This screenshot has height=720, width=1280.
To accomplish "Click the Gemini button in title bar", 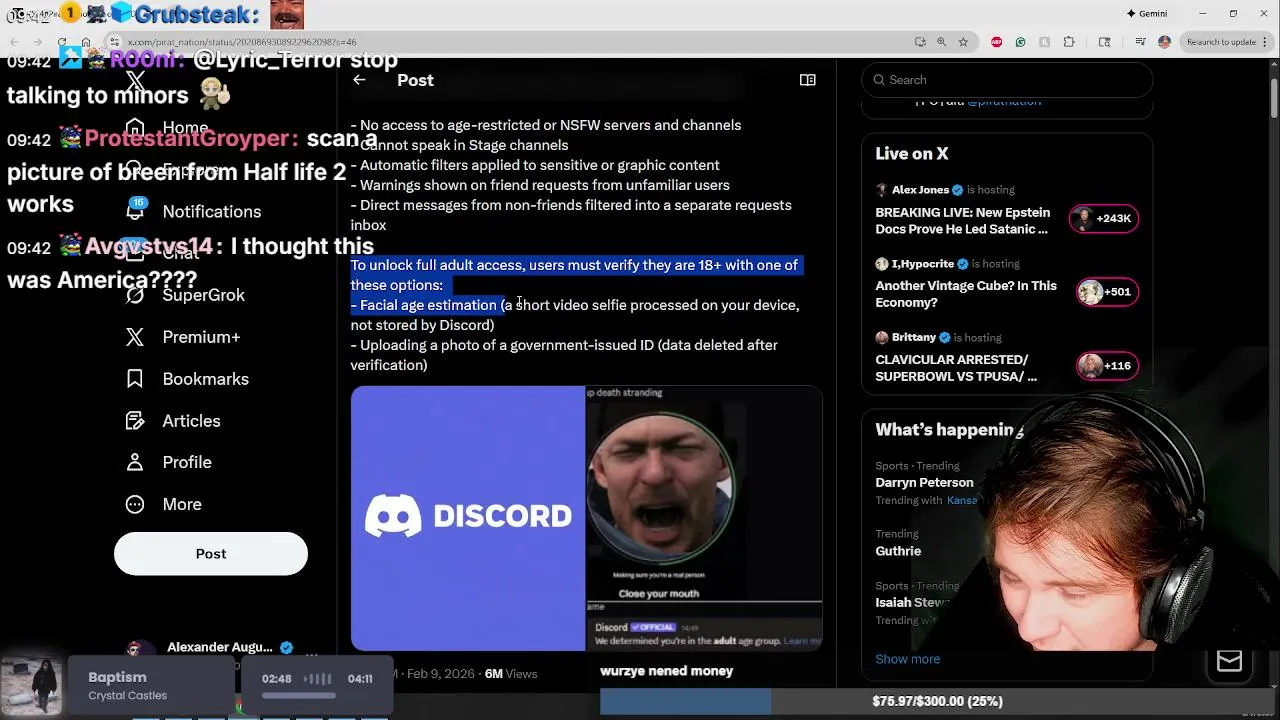I will [1147, 13].
